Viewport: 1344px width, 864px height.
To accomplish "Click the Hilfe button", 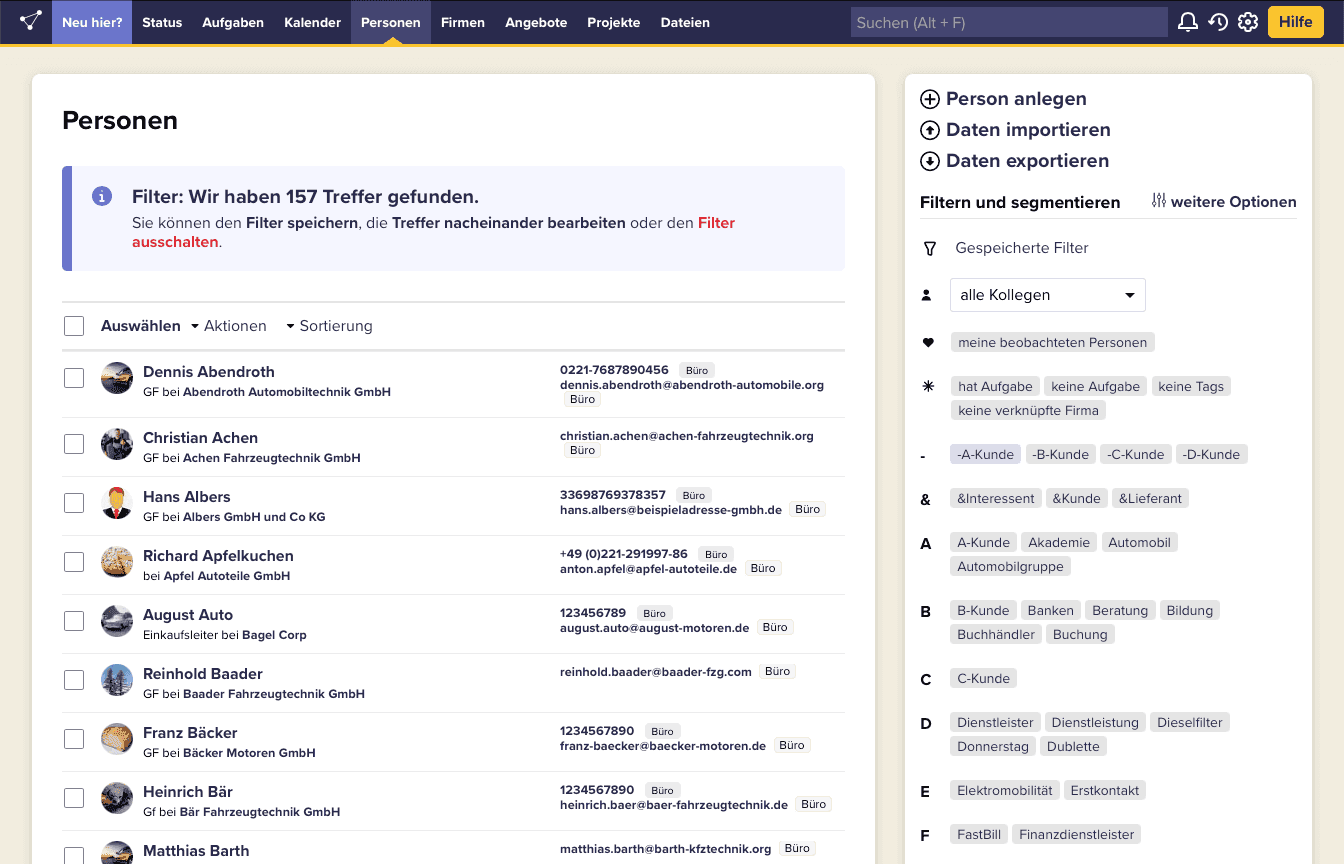I will click(x=1295, y=21).
